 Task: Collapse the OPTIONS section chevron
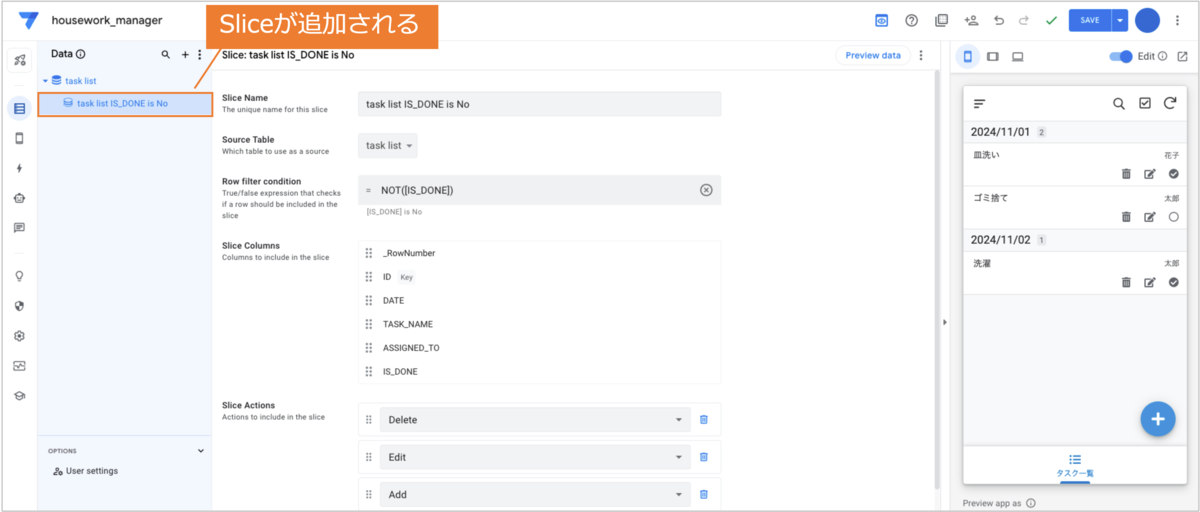coord(201,451)
